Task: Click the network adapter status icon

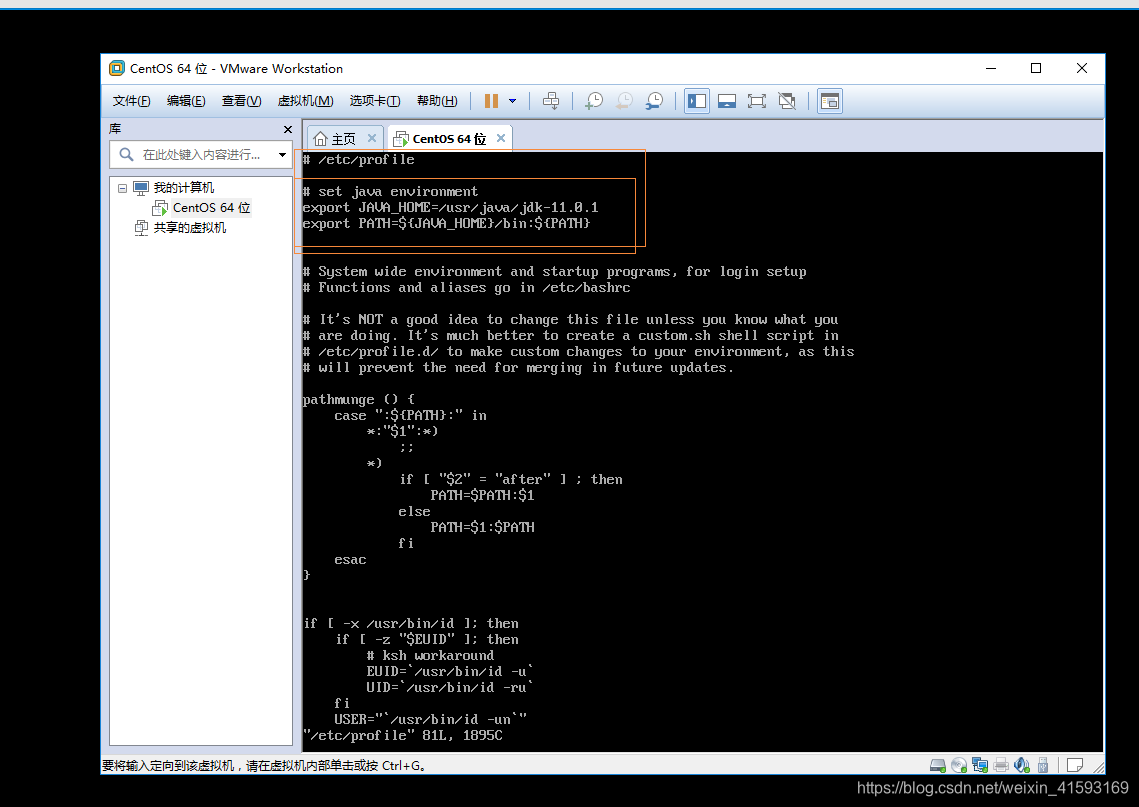Action: tap(980, 765)
